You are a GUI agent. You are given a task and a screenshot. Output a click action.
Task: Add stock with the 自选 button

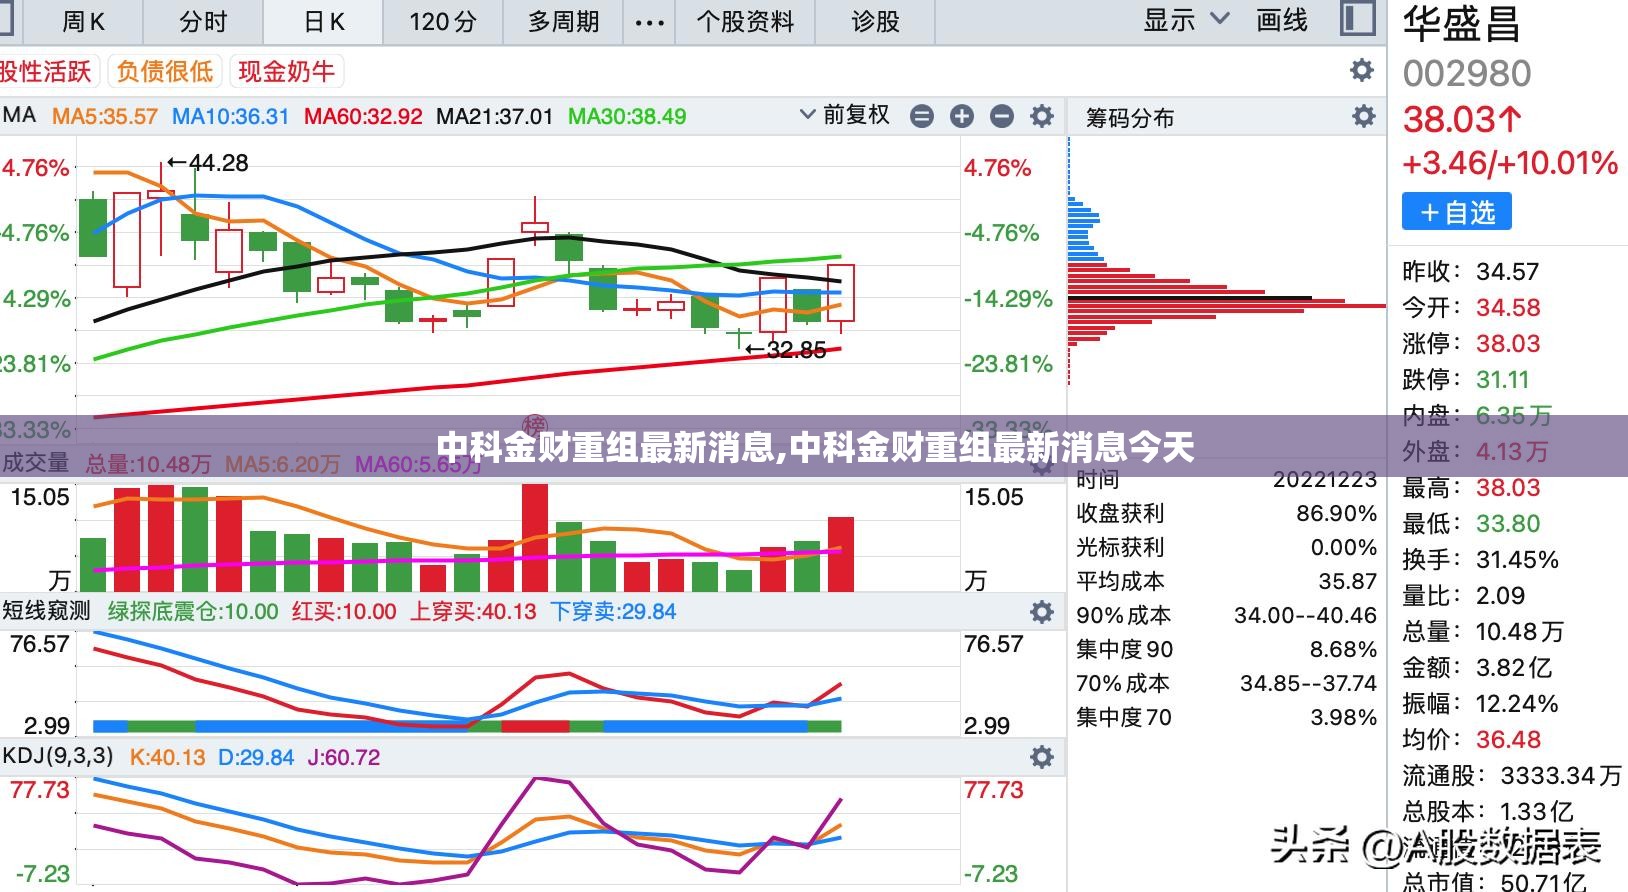click(1457, 212)
